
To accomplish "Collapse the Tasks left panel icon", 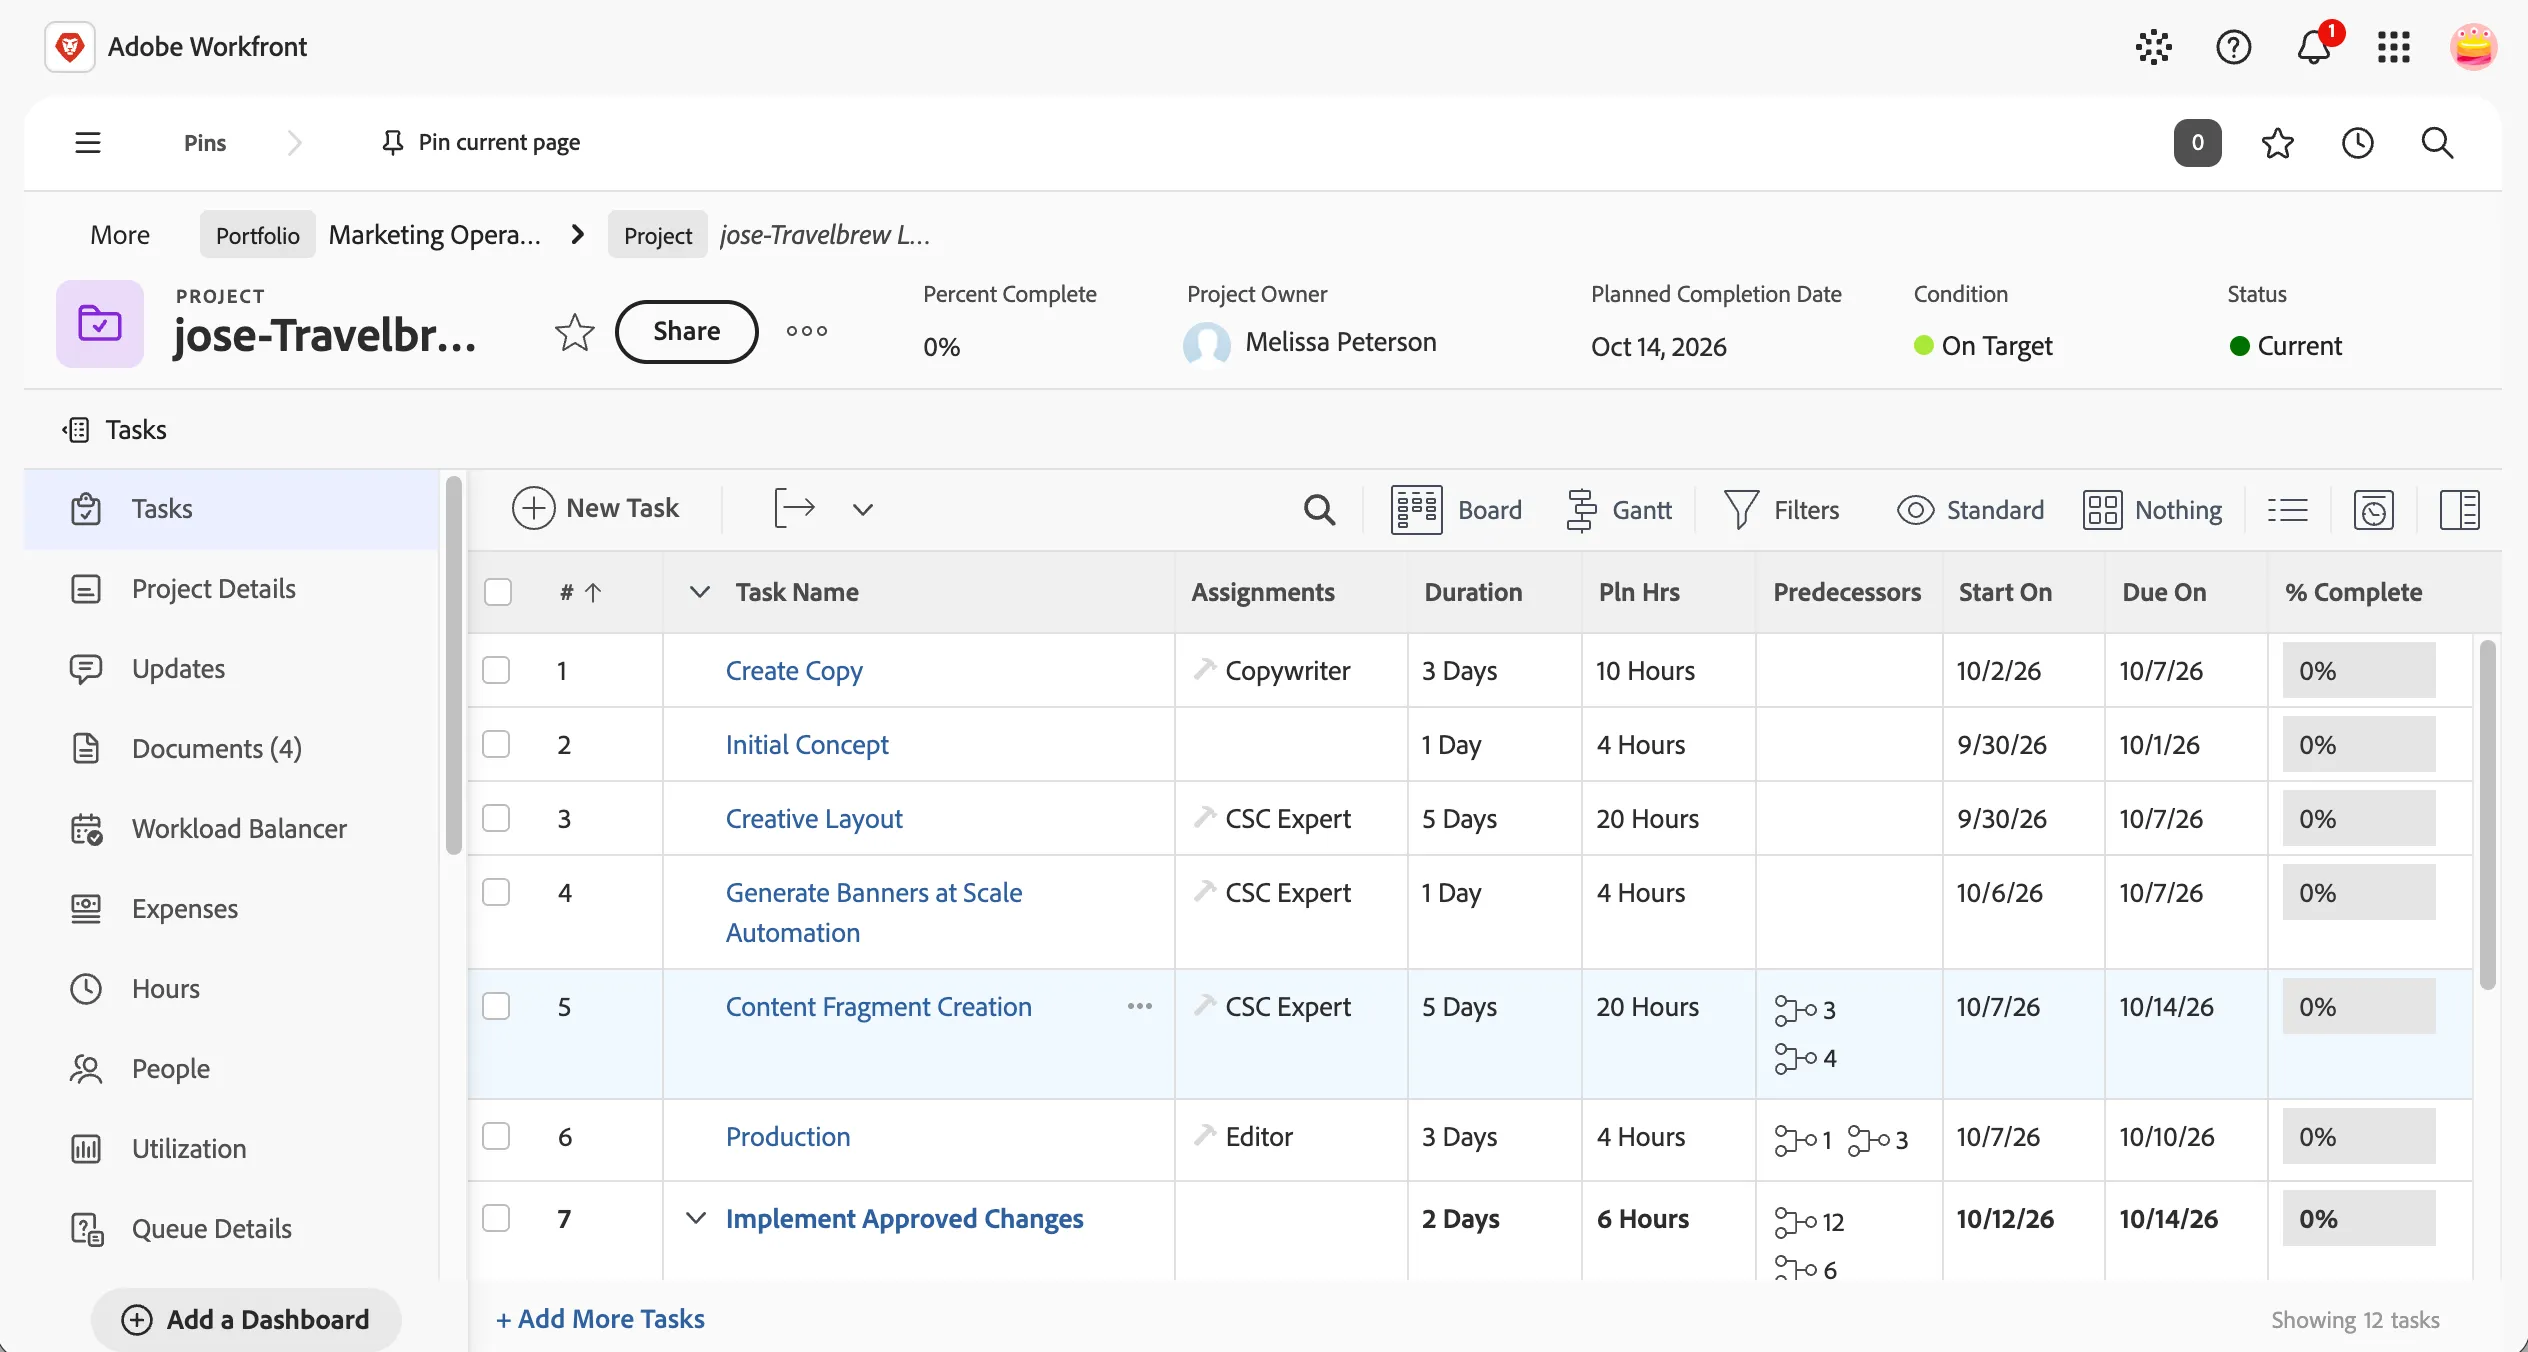I will [76, 430].
